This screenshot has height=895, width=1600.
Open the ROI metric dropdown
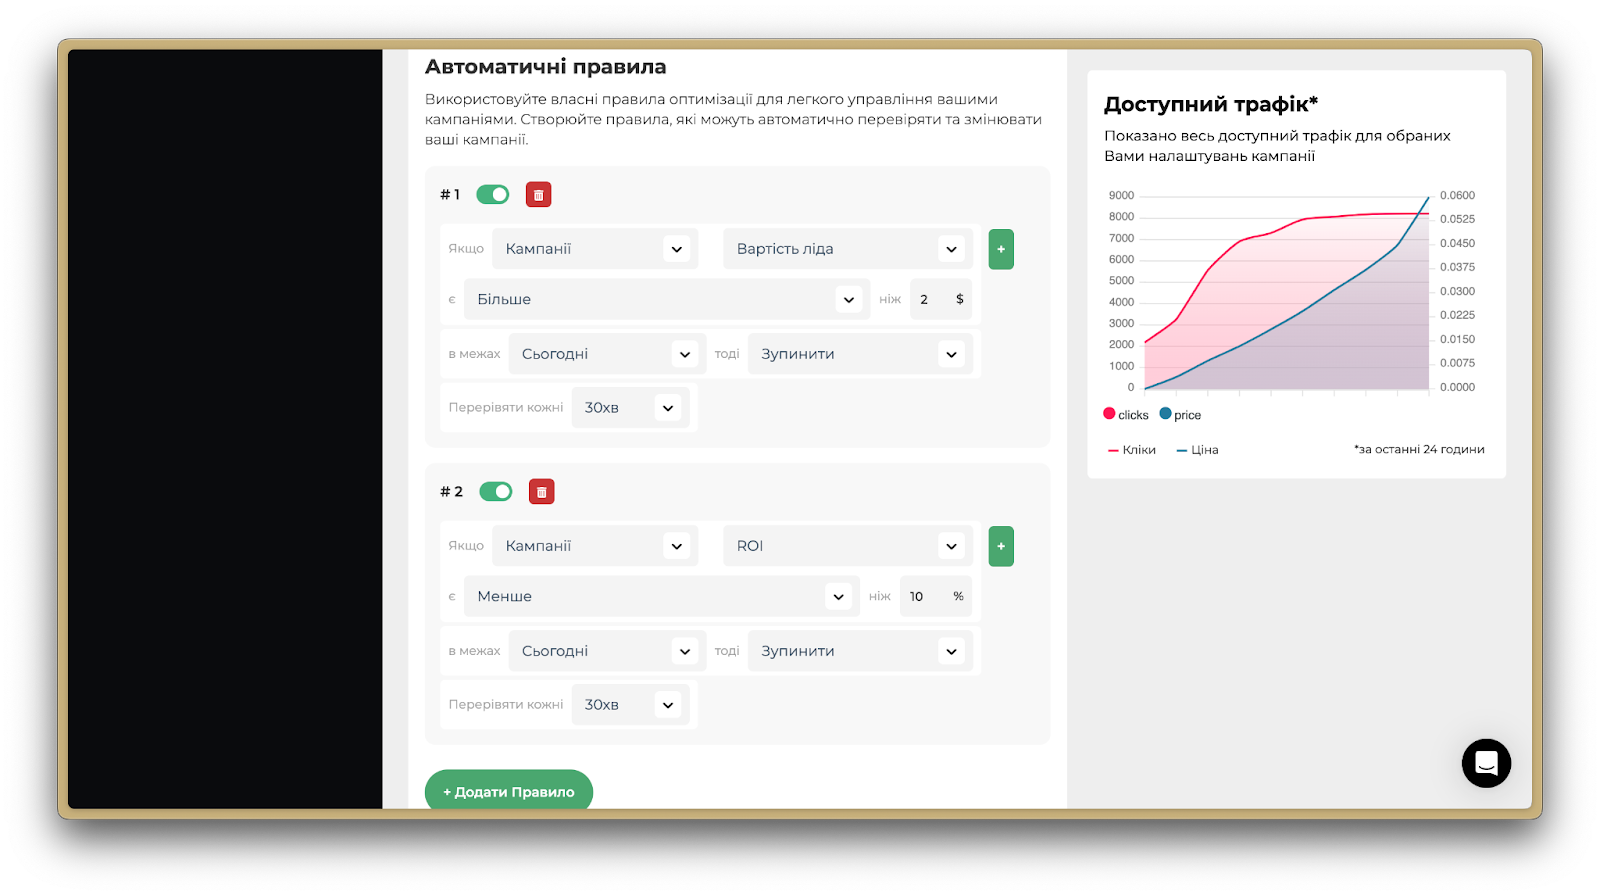click(x=848, y=546)
